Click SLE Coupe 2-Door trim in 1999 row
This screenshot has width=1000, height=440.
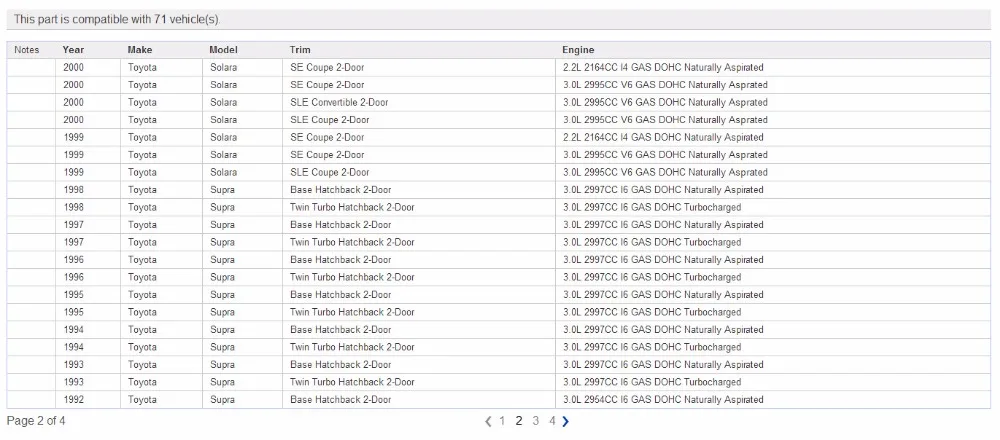418,172
